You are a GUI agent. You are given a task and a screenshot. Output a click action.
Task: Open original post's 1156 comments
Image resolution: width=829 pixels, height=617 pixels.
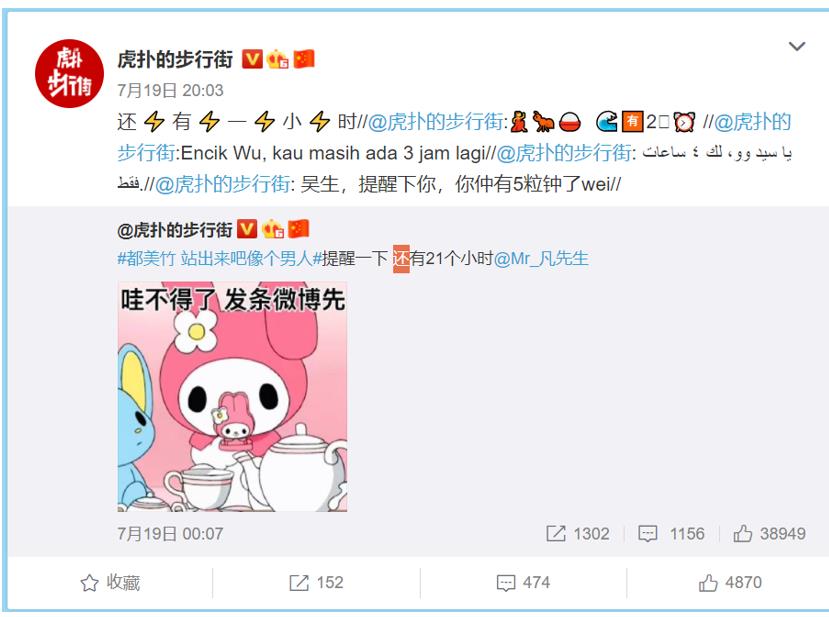coord(671,533)
